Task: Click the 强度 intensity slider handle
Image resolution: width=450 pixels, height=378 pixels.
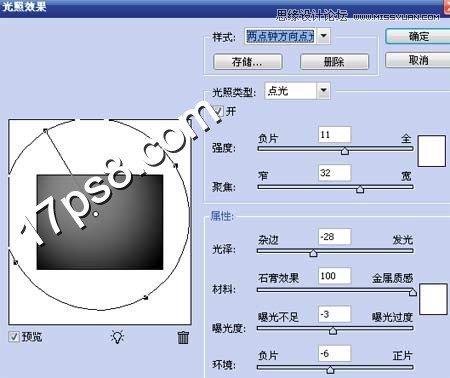Action: pos(345,151)
